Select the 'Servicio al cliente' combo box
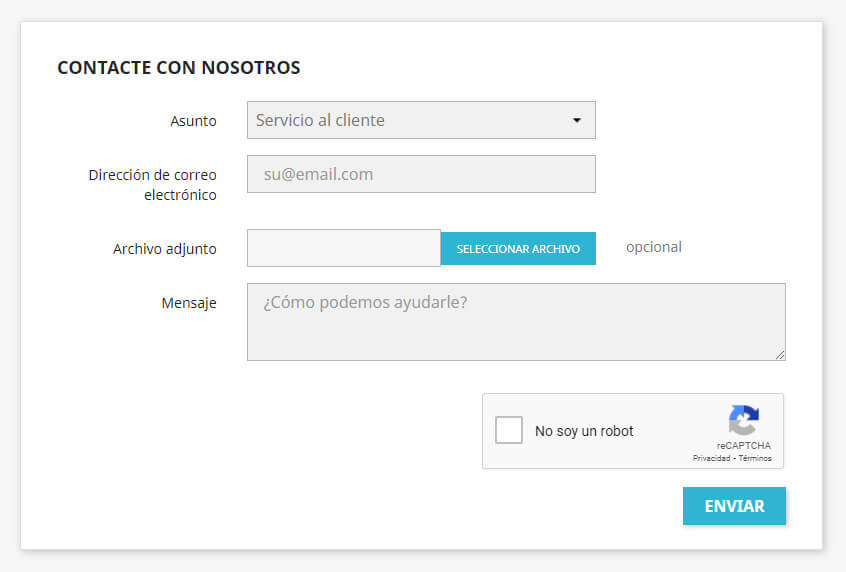 (x=421, y=120)
